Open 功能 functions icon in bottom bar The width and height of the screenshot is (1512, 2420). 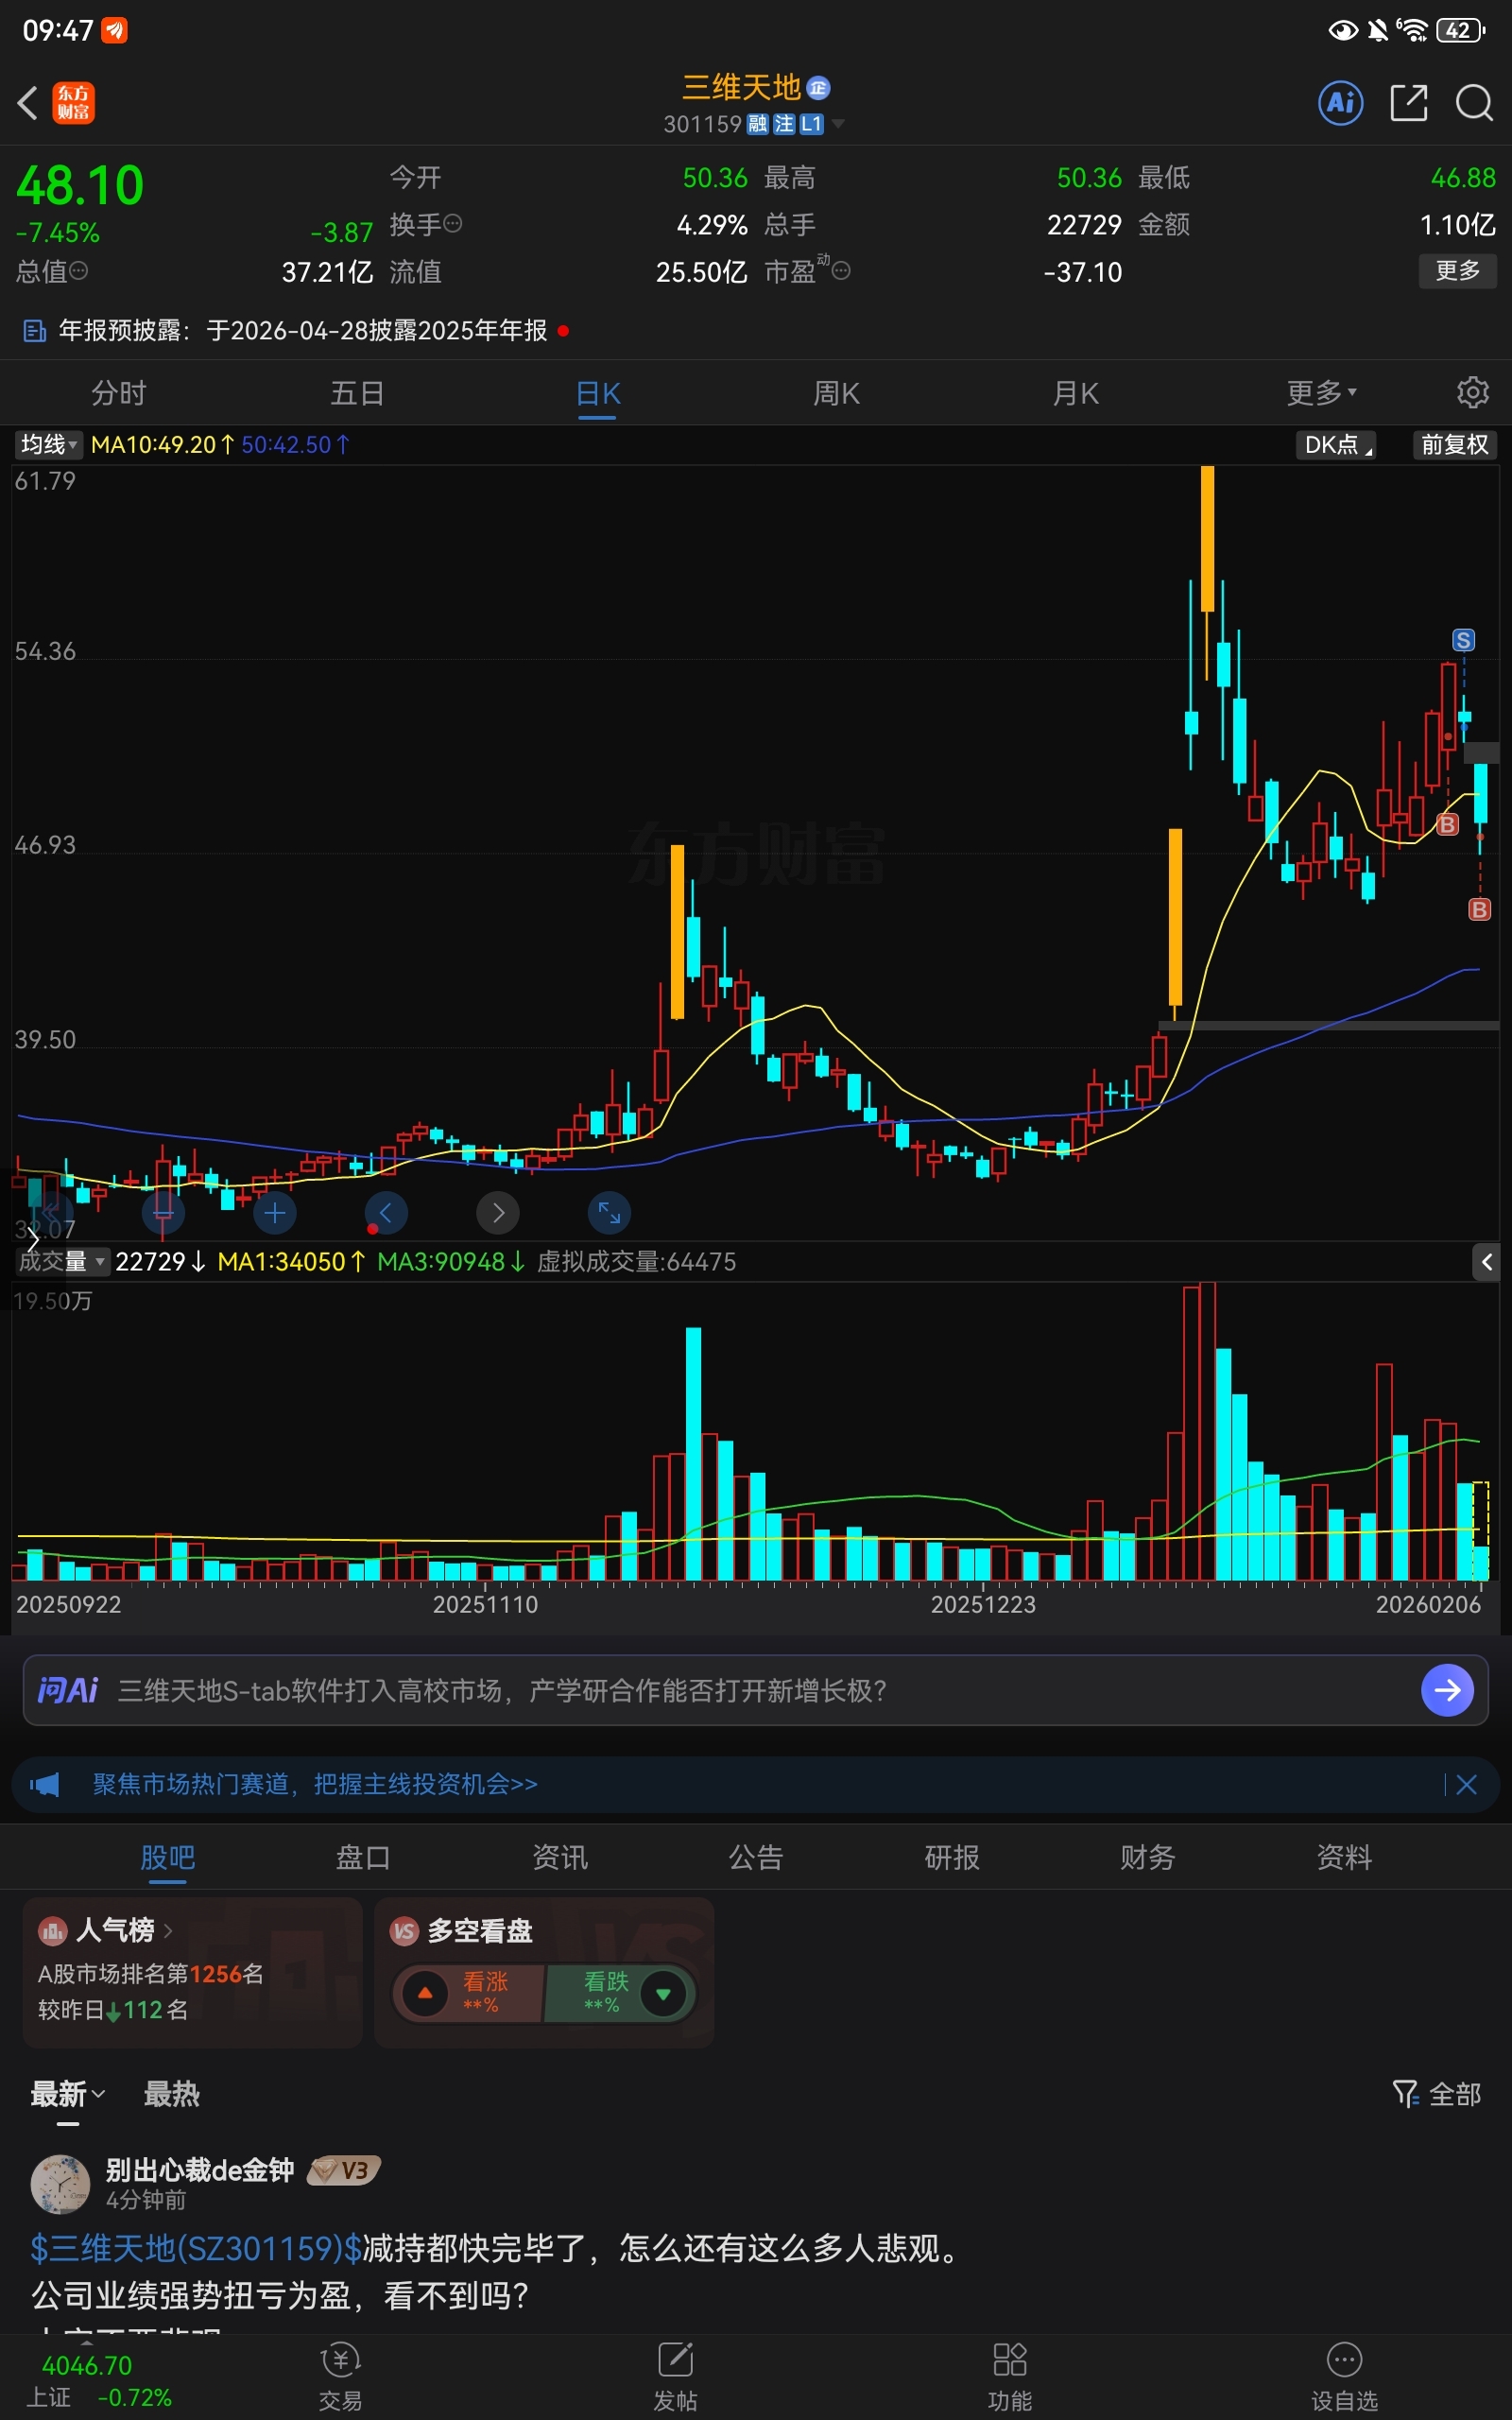pyautogui.click(x=1009, y=2375)
